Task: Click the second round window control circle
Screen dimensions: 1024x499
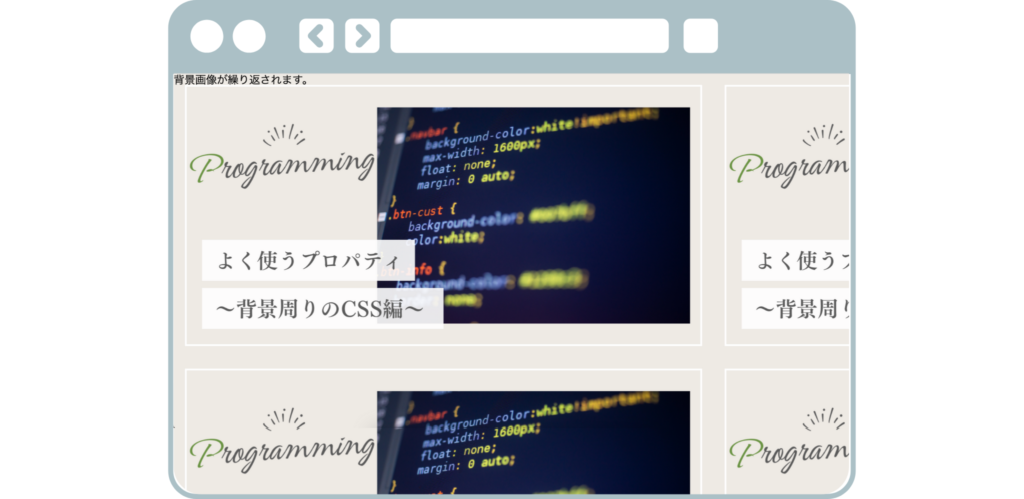Action: tap(249, 36)
